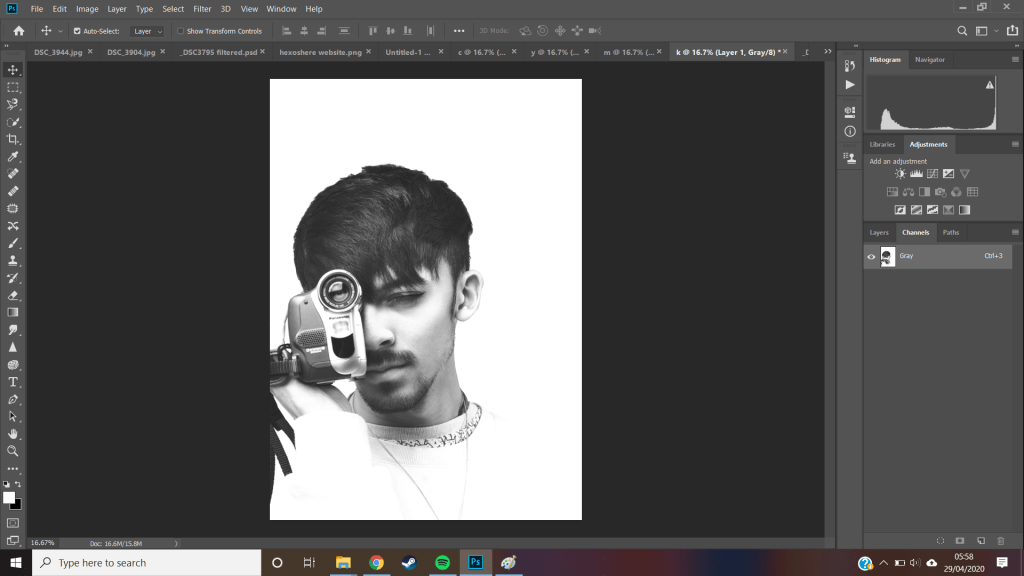Select the Eyedropper tool

click(13, 157)
